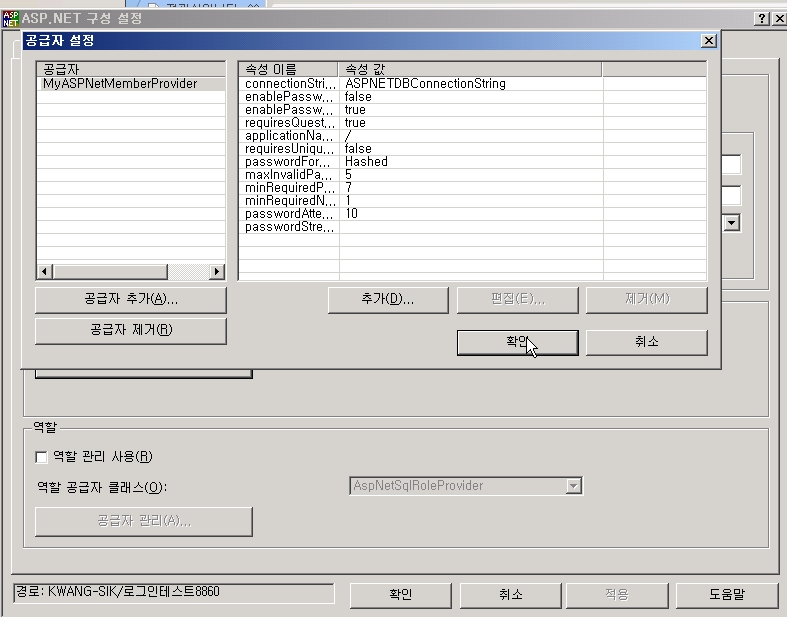Click the 경로: KWANG-SIK path field
The height and width of the screenshot is (617, 787).
pos(174,593)
